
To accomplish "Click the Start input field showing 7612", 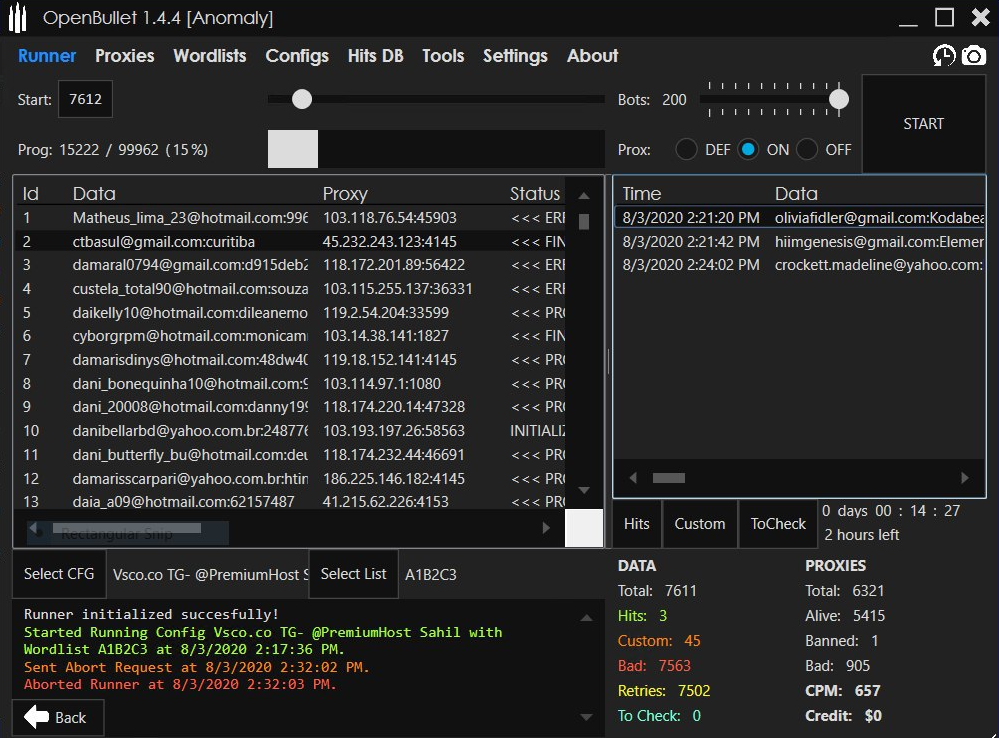I will (x=85, y=99).
